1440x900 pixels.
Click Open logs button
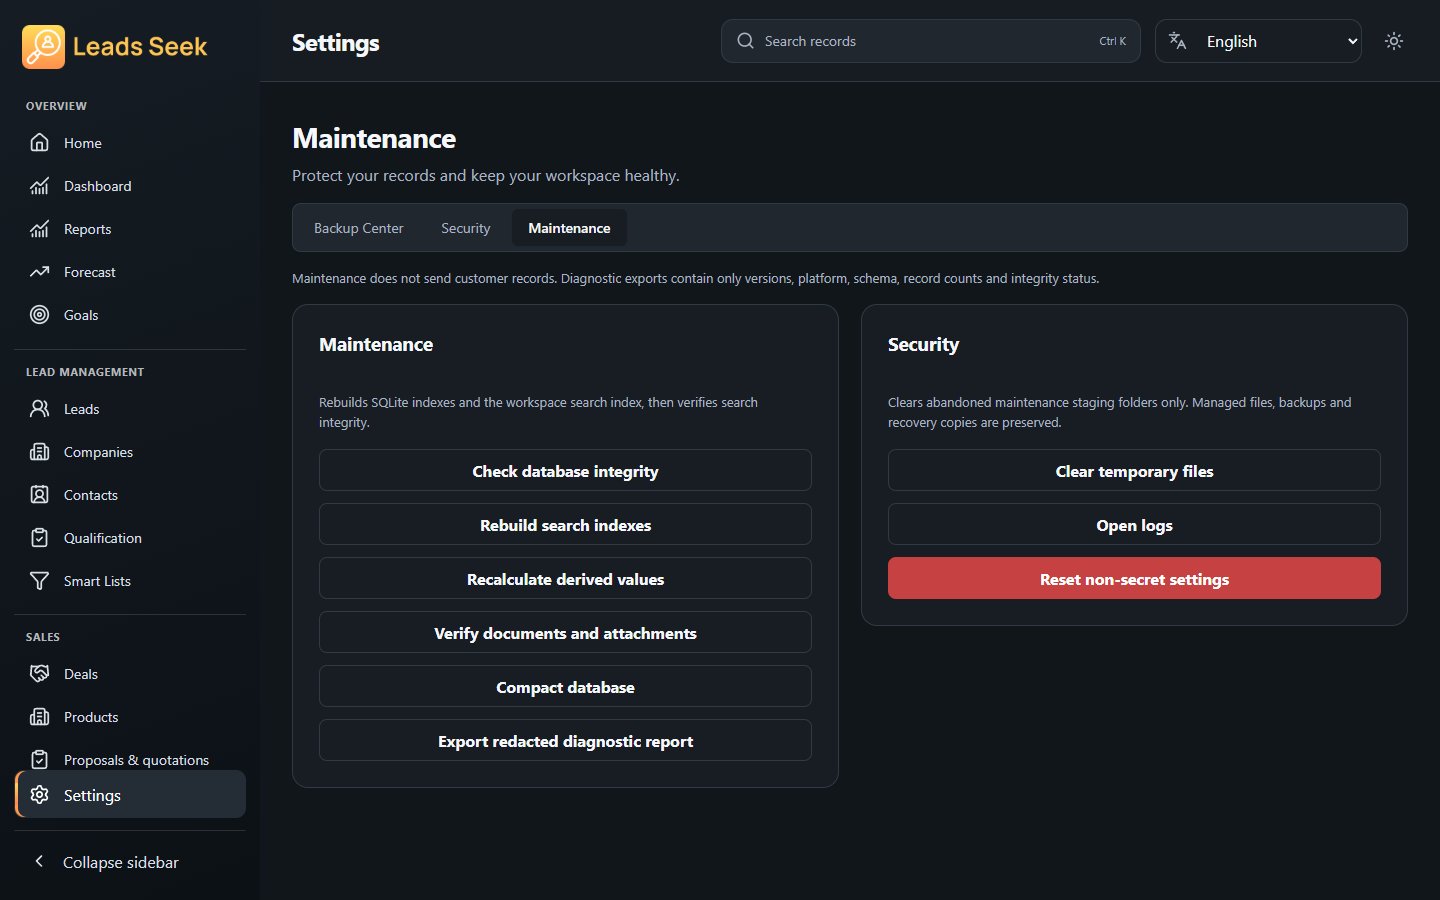(x=1134, y=525)
